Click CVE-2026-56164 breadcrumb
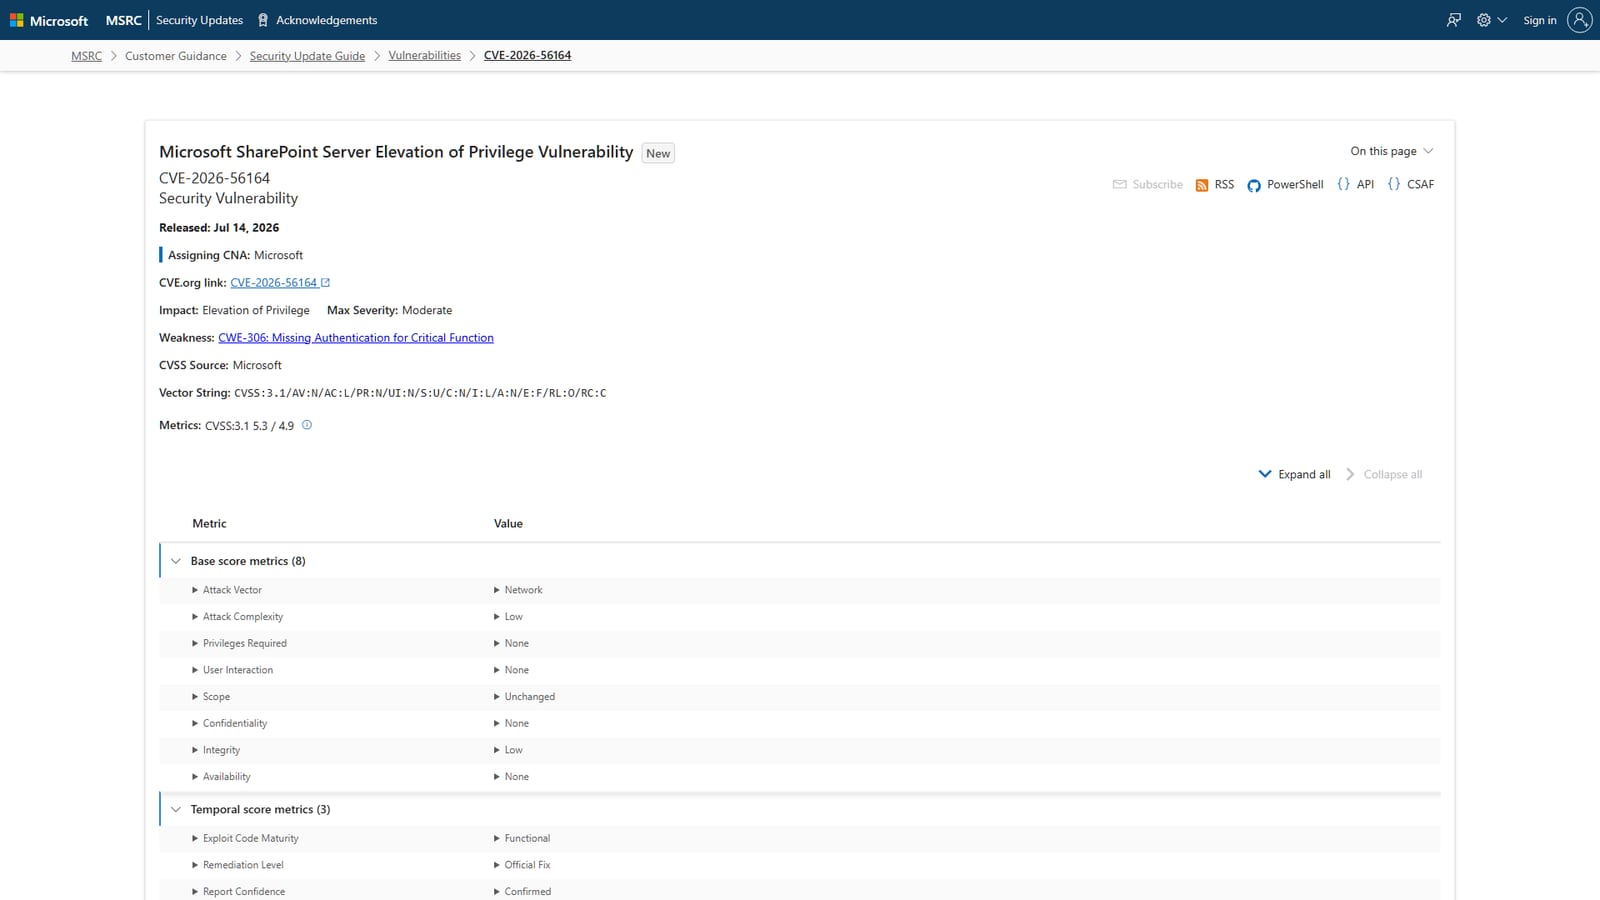Image resolution: width=1600 pixels, height=900 pixels. click(x=527, y=55)
